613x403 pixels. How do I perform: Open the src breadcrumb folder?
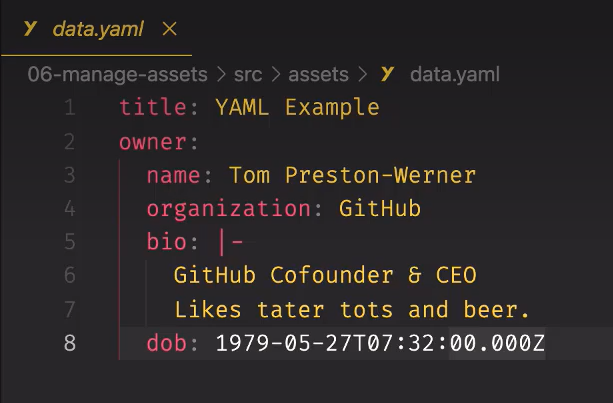[248, 74]
